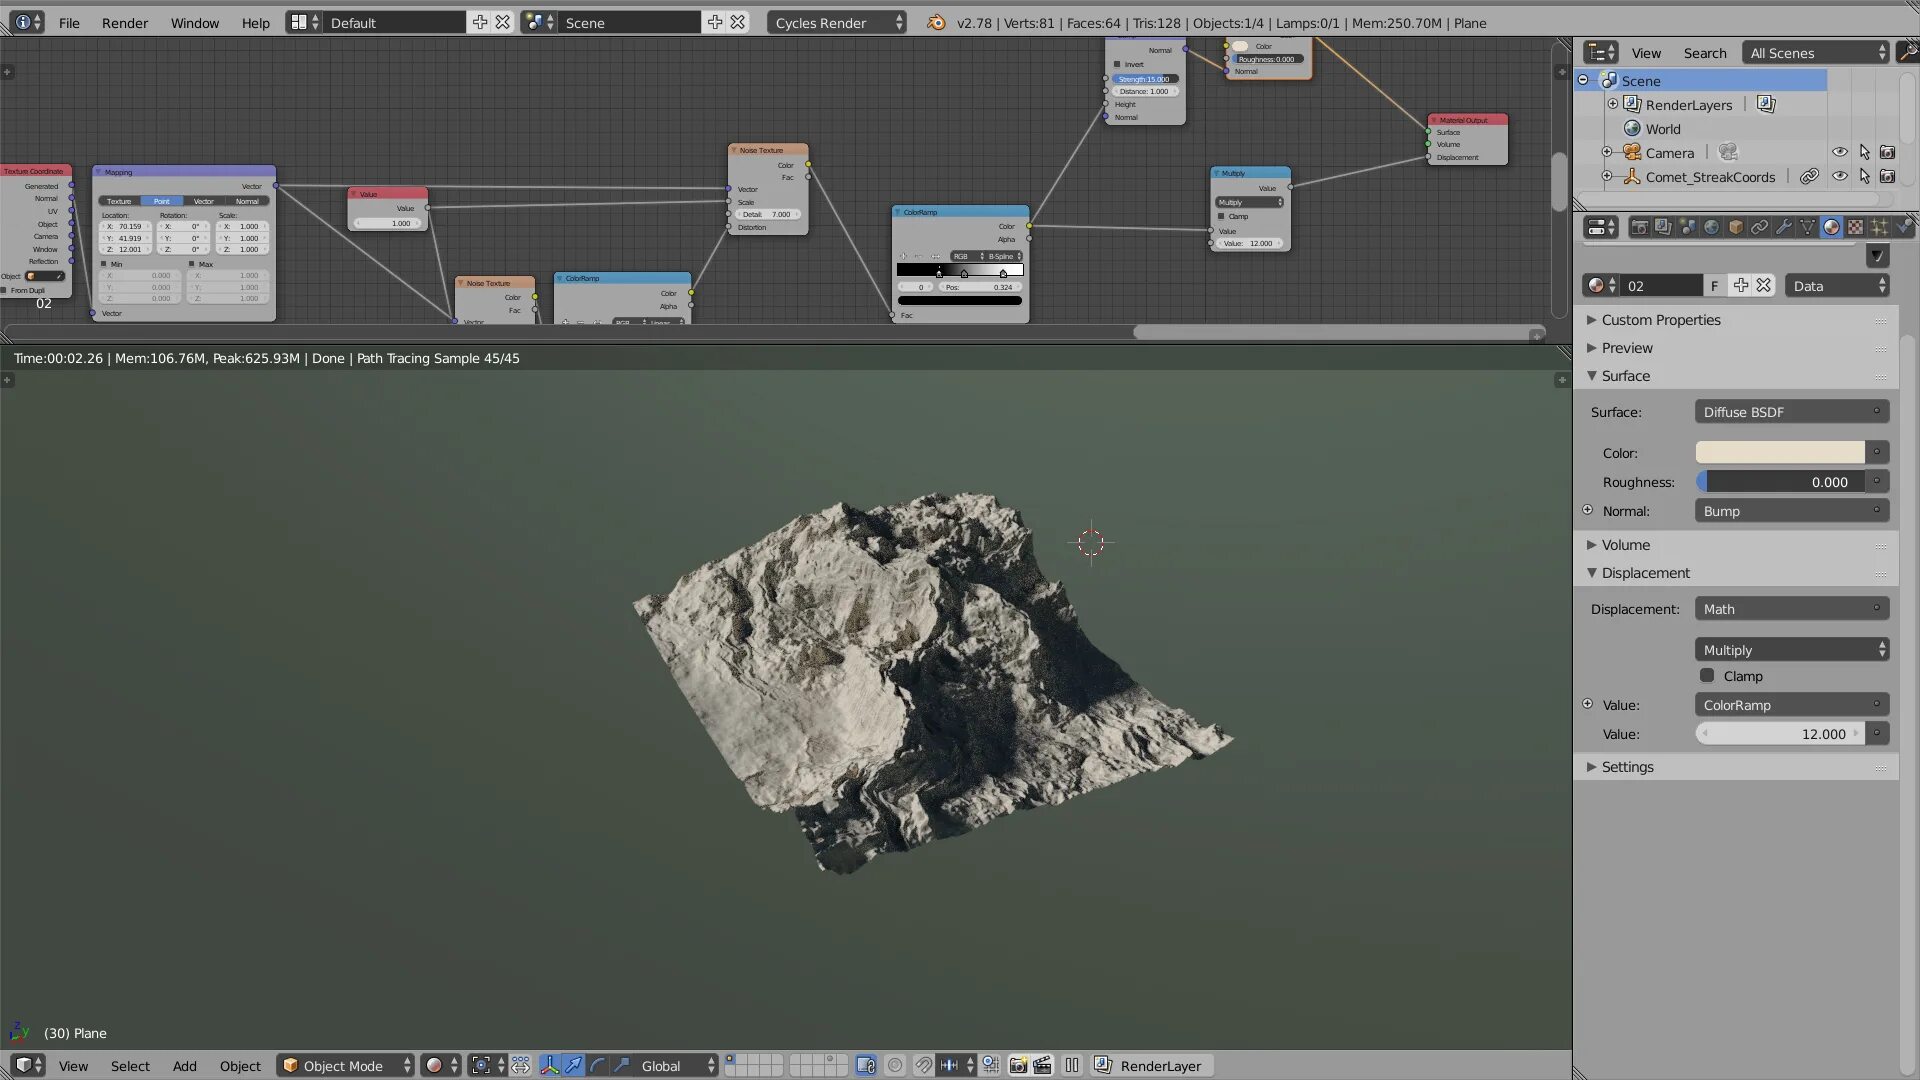This screenshot has width=1920, height=1080.
Task: Open the Render properties tab (camera icon)
Action: (x=1639, y=228)
